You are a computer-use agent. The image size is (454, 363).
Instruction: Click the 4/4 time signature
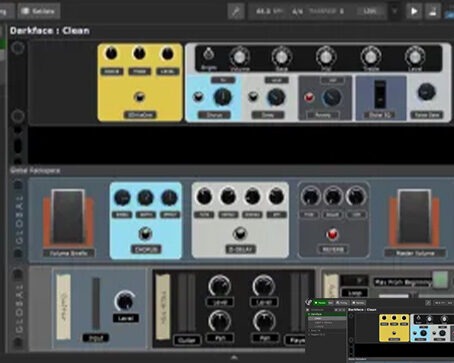click(297, 12)
